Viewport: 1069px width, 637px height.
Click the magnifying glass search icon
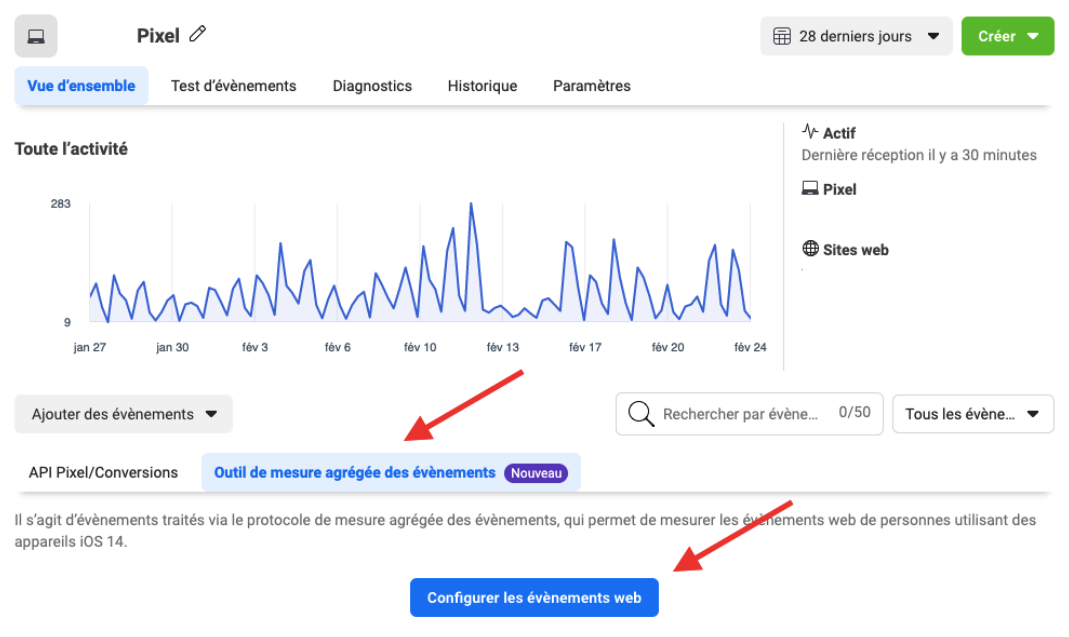tap(640, 413)
